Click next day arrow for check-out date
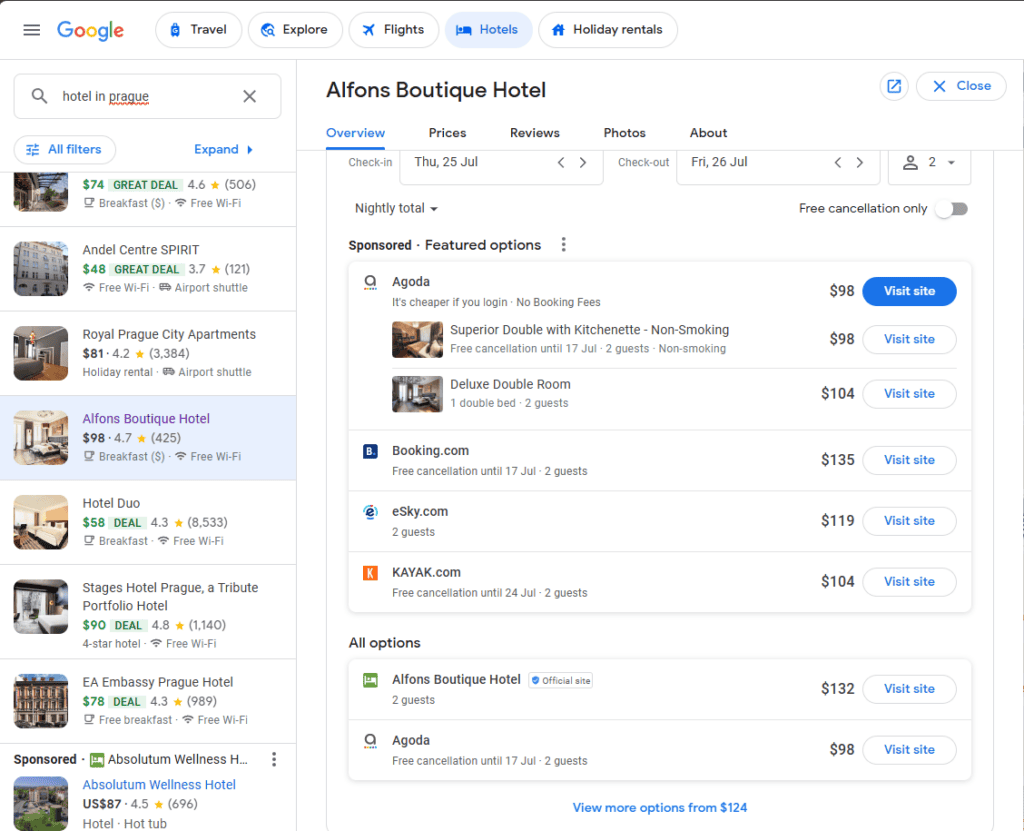 pos(859,163)
